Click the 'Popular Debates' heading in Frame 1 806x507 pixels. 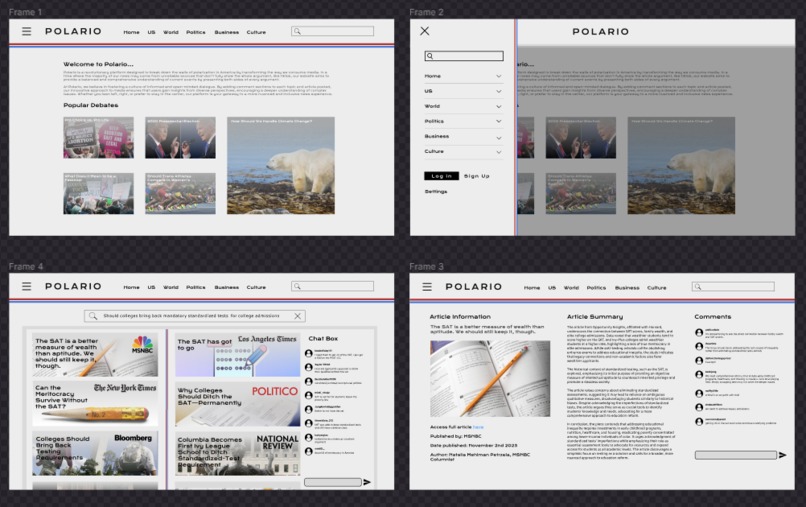coord(90,105)
